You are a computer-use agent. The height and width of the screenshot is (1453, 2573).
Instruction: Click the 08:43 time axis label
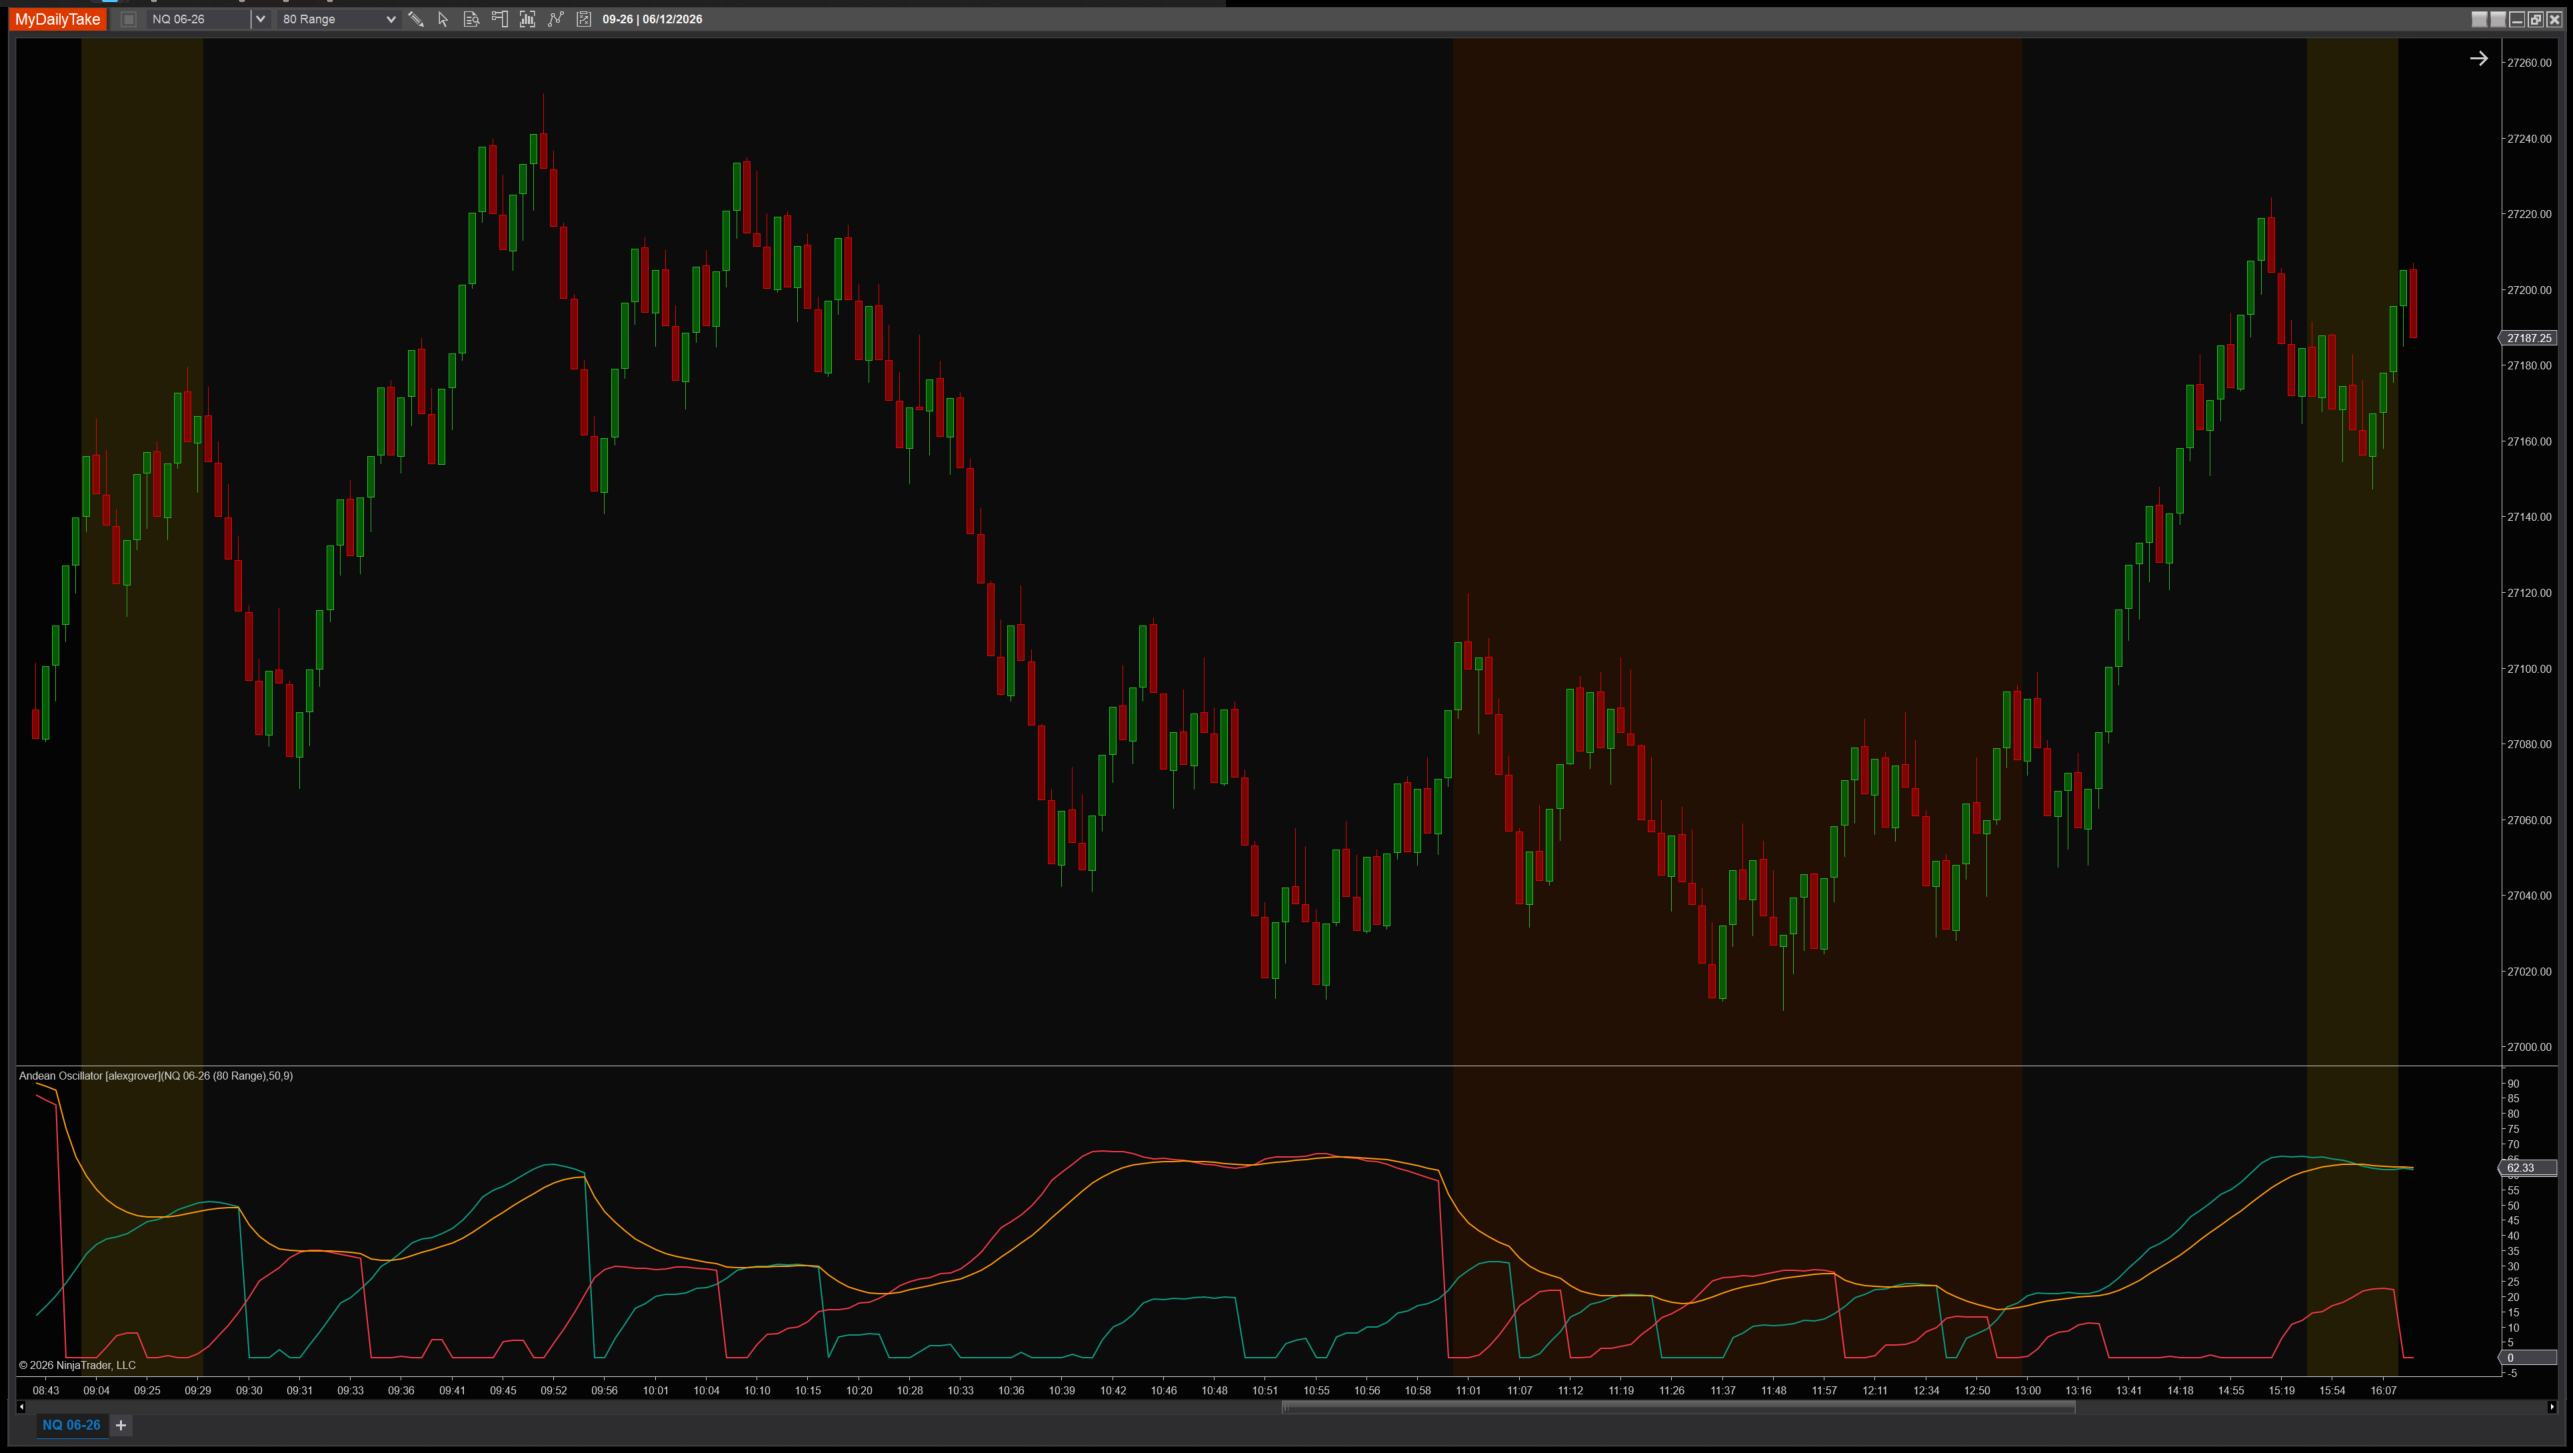click(x=46, y=1390)
